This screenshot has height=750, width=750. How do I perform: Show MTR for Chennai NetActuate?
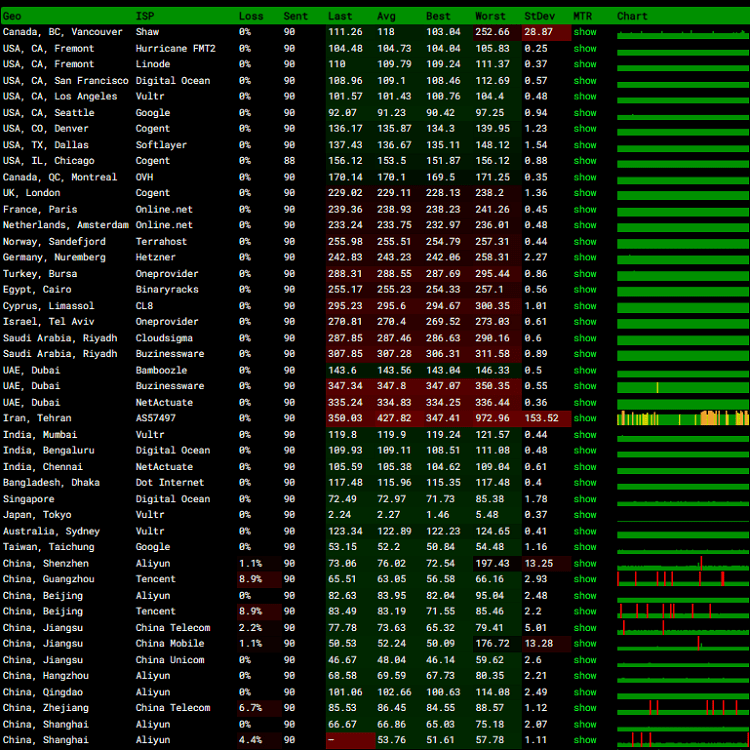pos(585,466)
